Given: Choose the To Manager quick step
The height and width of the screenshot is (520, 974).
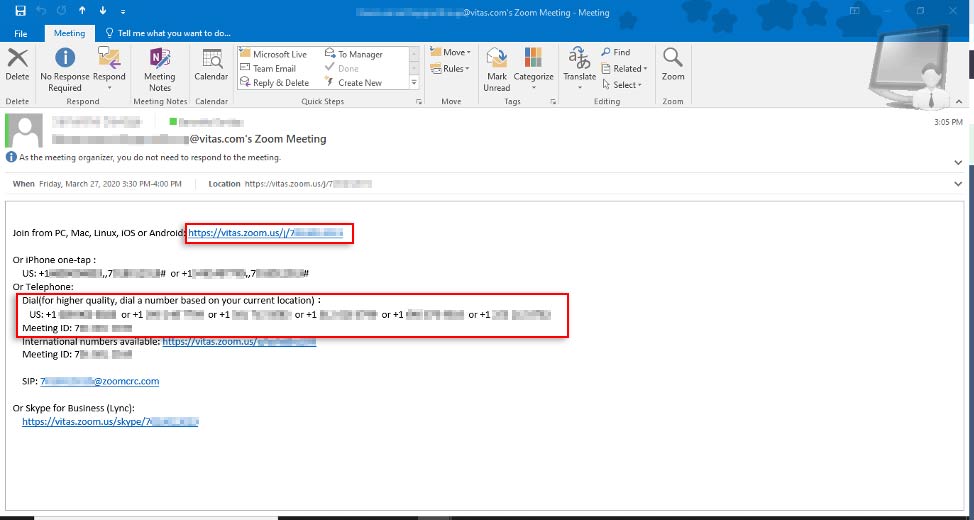Looking at the screenshot, I should 353,55.
